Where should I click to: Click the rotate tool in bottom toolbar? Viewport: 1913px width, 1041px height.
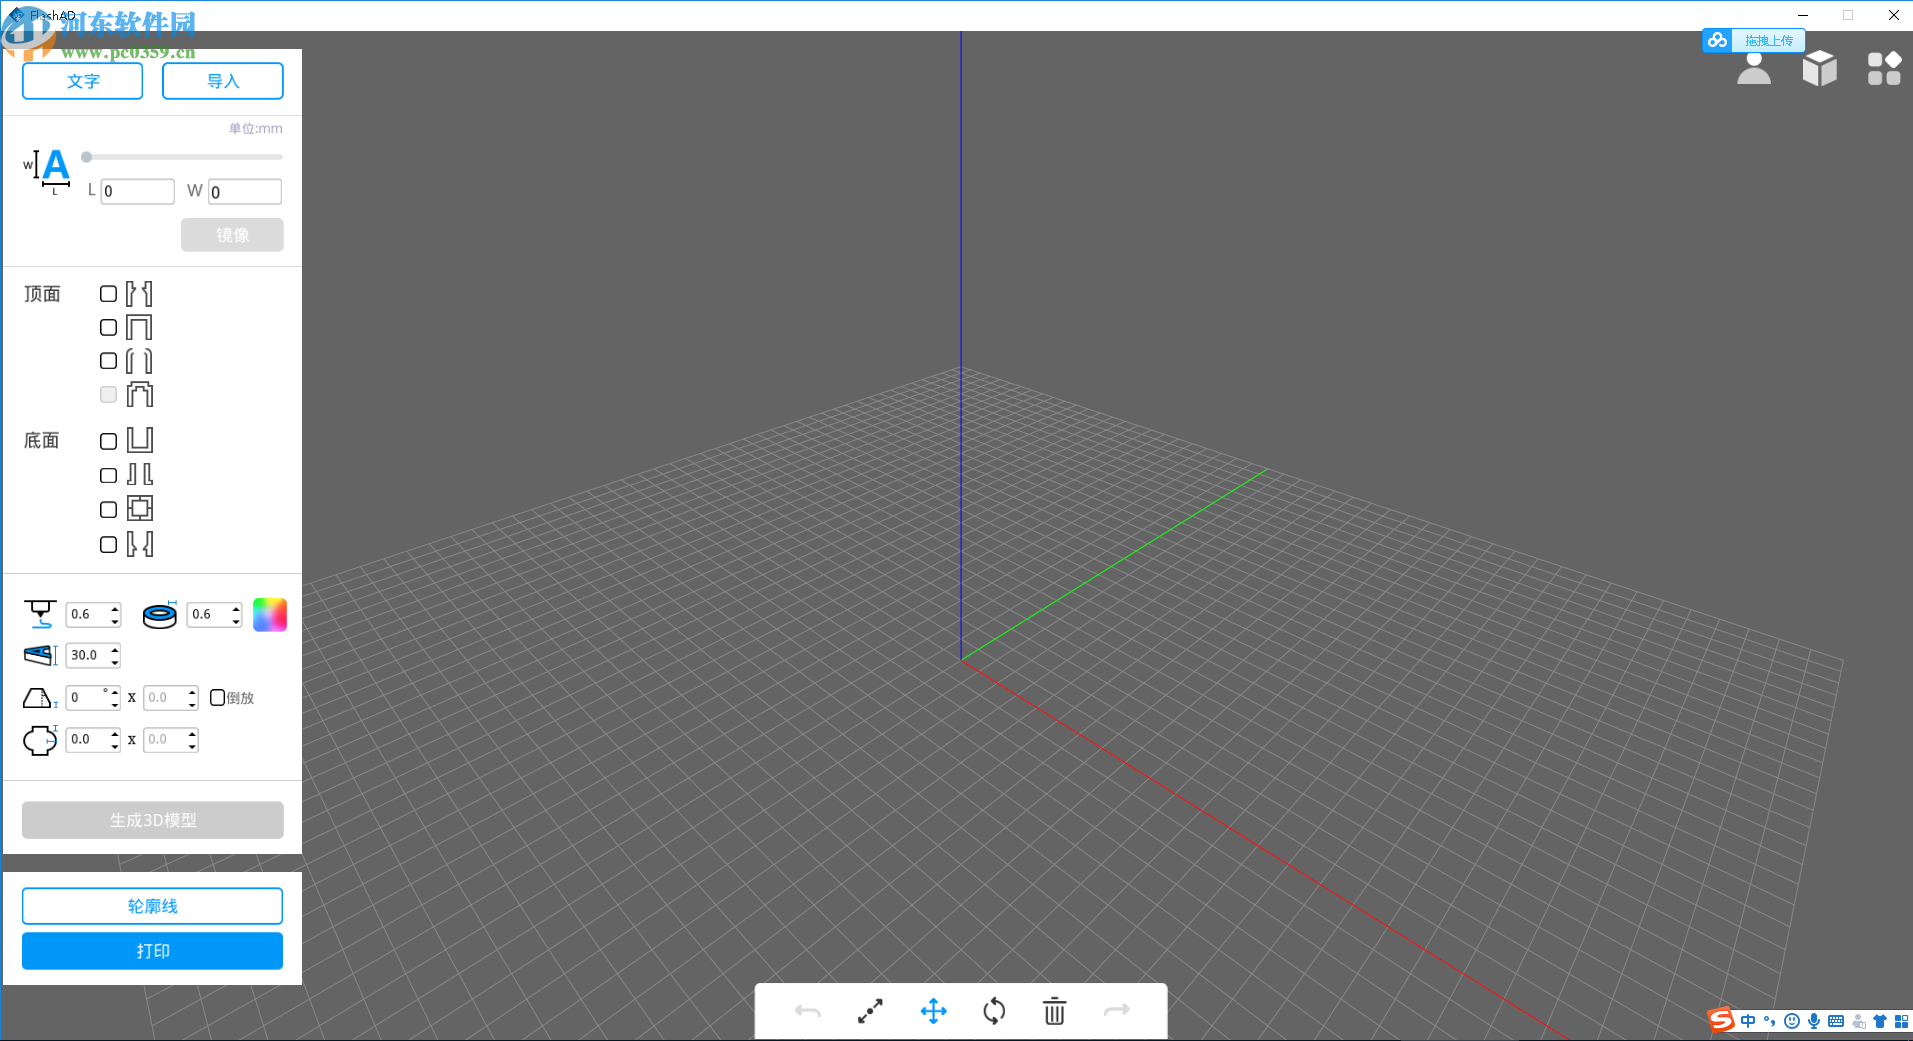[994, 1011]
